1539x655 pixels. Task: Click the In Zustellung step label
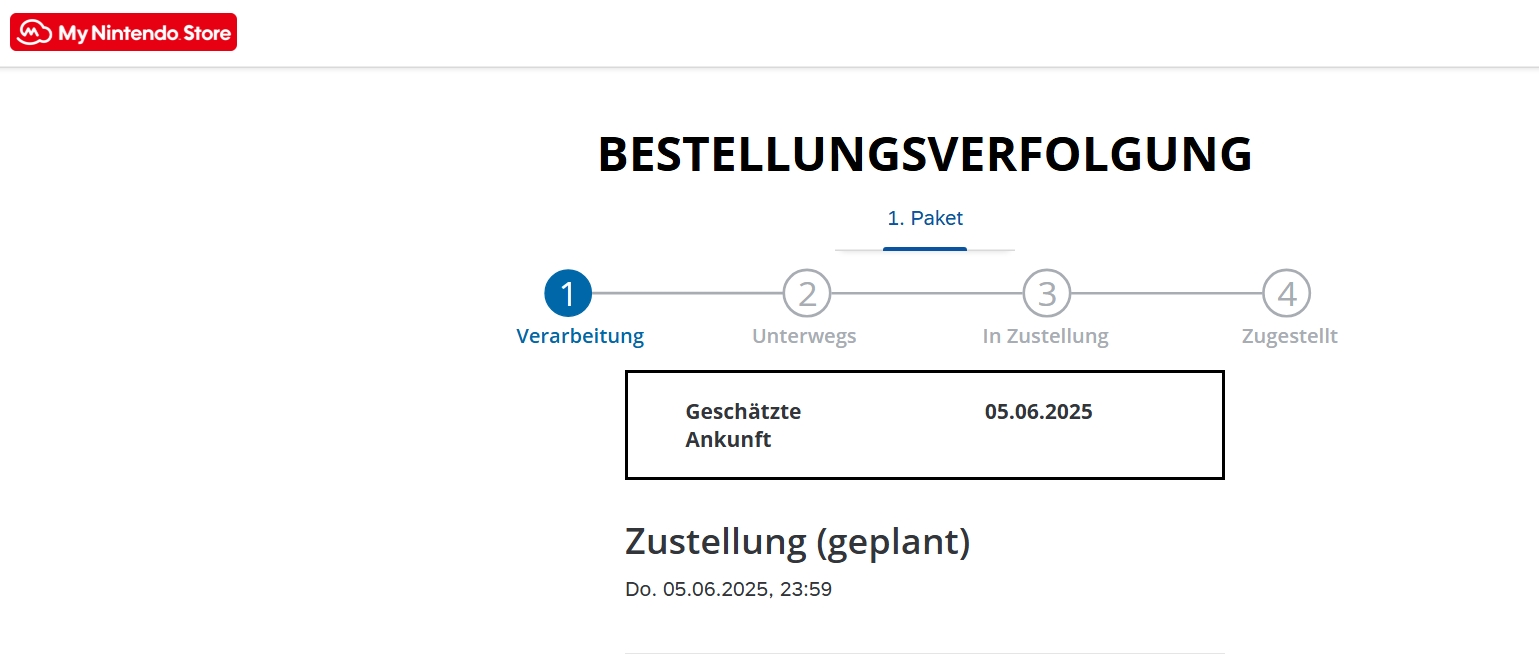click(x=1045, y=336)
